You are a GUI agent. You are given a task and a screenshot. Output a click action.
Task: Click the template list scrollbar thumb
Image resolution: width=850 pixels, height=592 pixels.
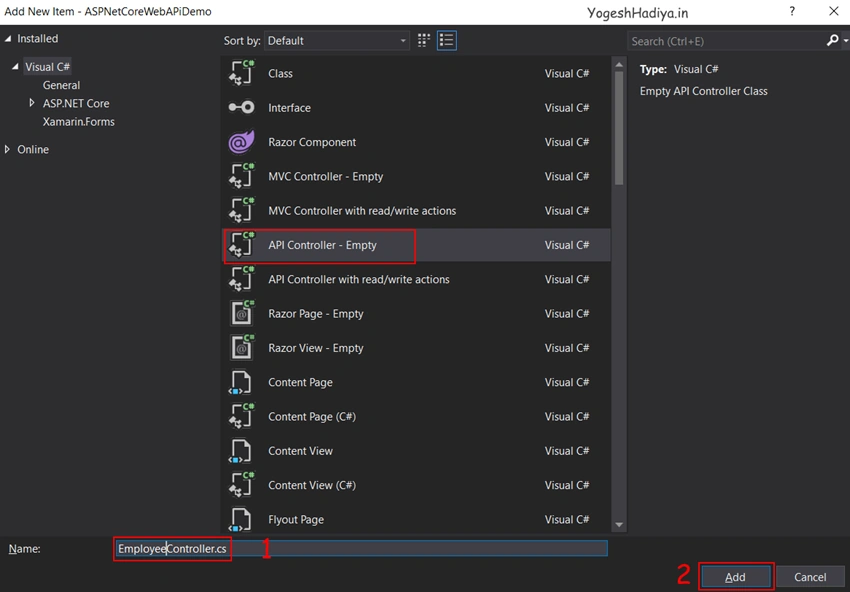coord(619,127)
